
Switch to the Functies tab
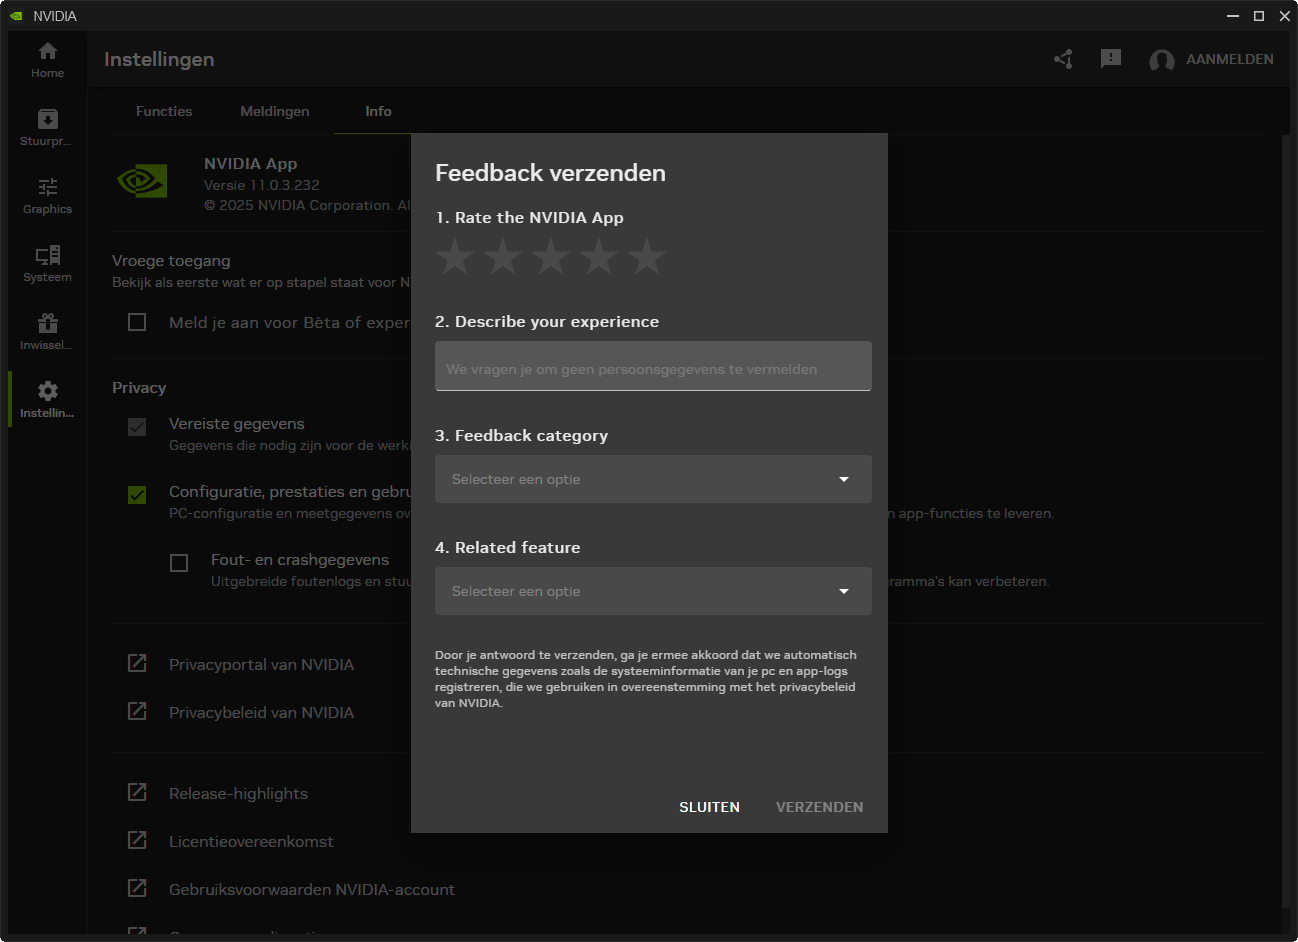[164, 111]
